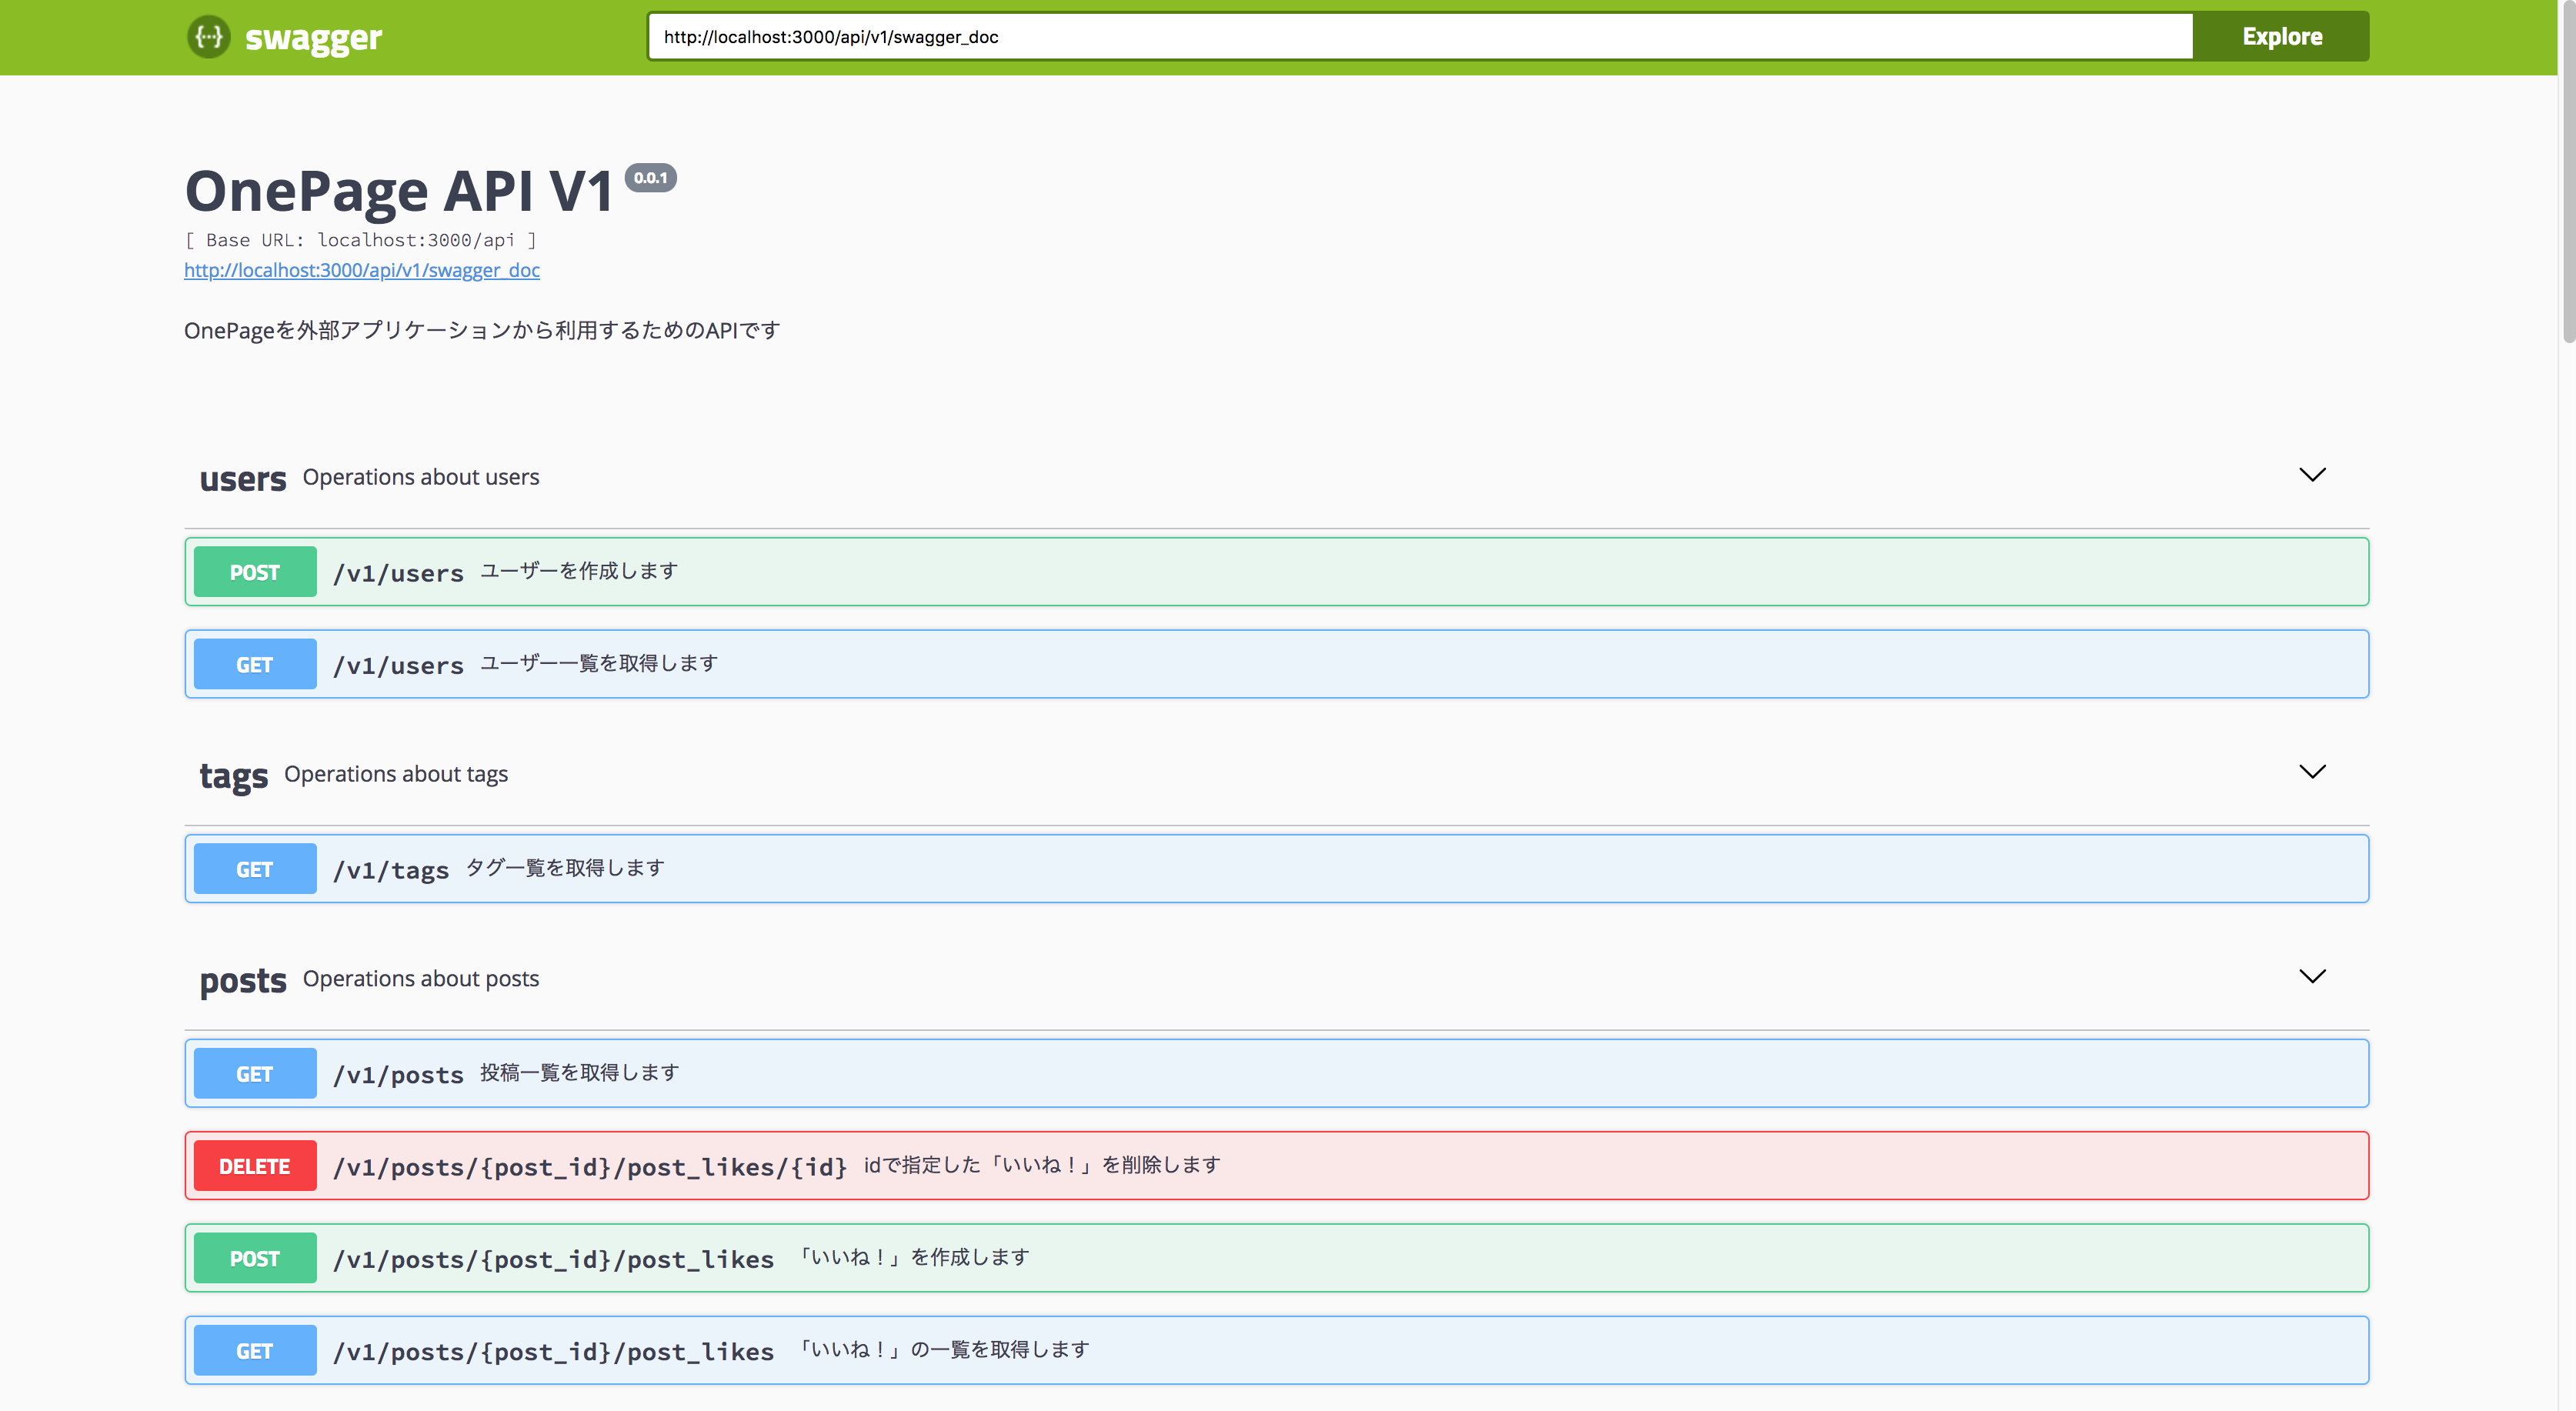
Task: Collapse the users section chevron
Action: 2312,475
